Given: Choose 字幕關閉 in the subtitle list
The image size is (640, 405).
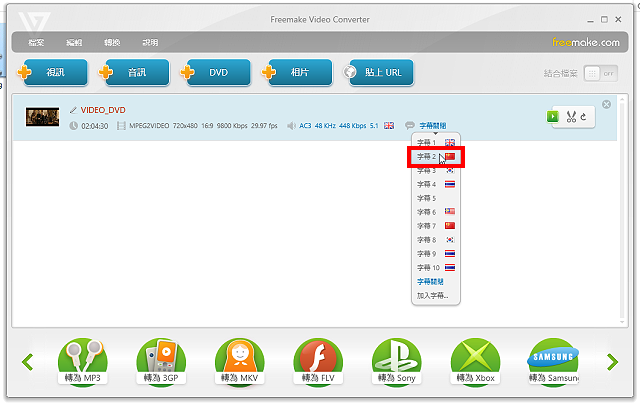Looking at the screenshot, I should click(430, 281).
